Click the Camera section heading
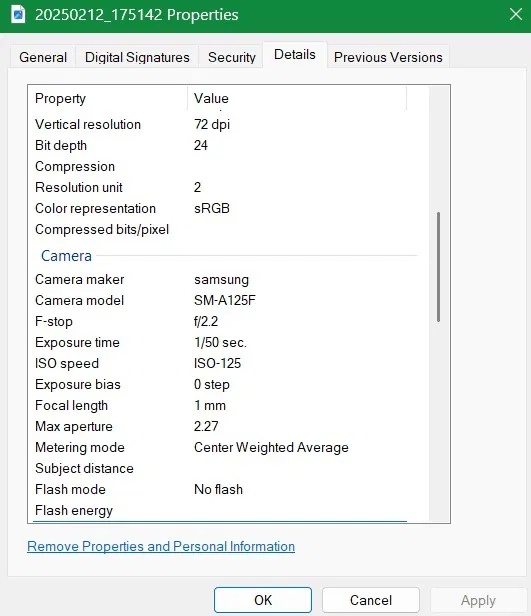Screen dimensions: 531x616 tap(66, 256)
